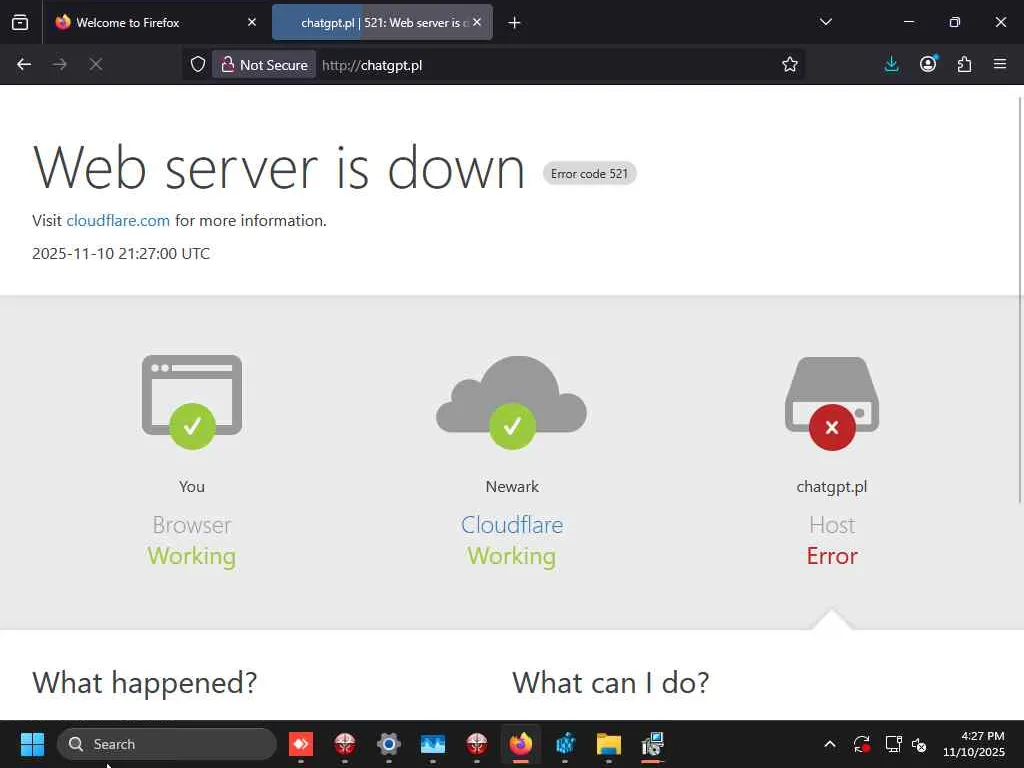Close the chatgpt.pl tab
The height and width of the screenshot is (768, 1024).
point(477,22)
